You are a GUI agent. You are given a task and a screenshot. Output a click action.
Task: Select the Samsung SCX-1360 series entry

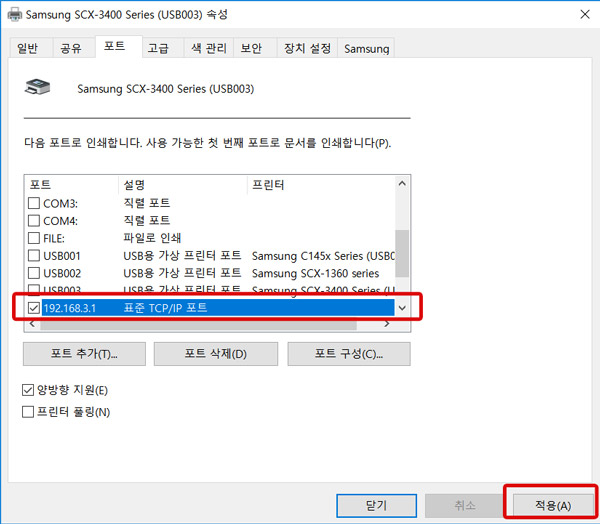[x=315, y=273]
